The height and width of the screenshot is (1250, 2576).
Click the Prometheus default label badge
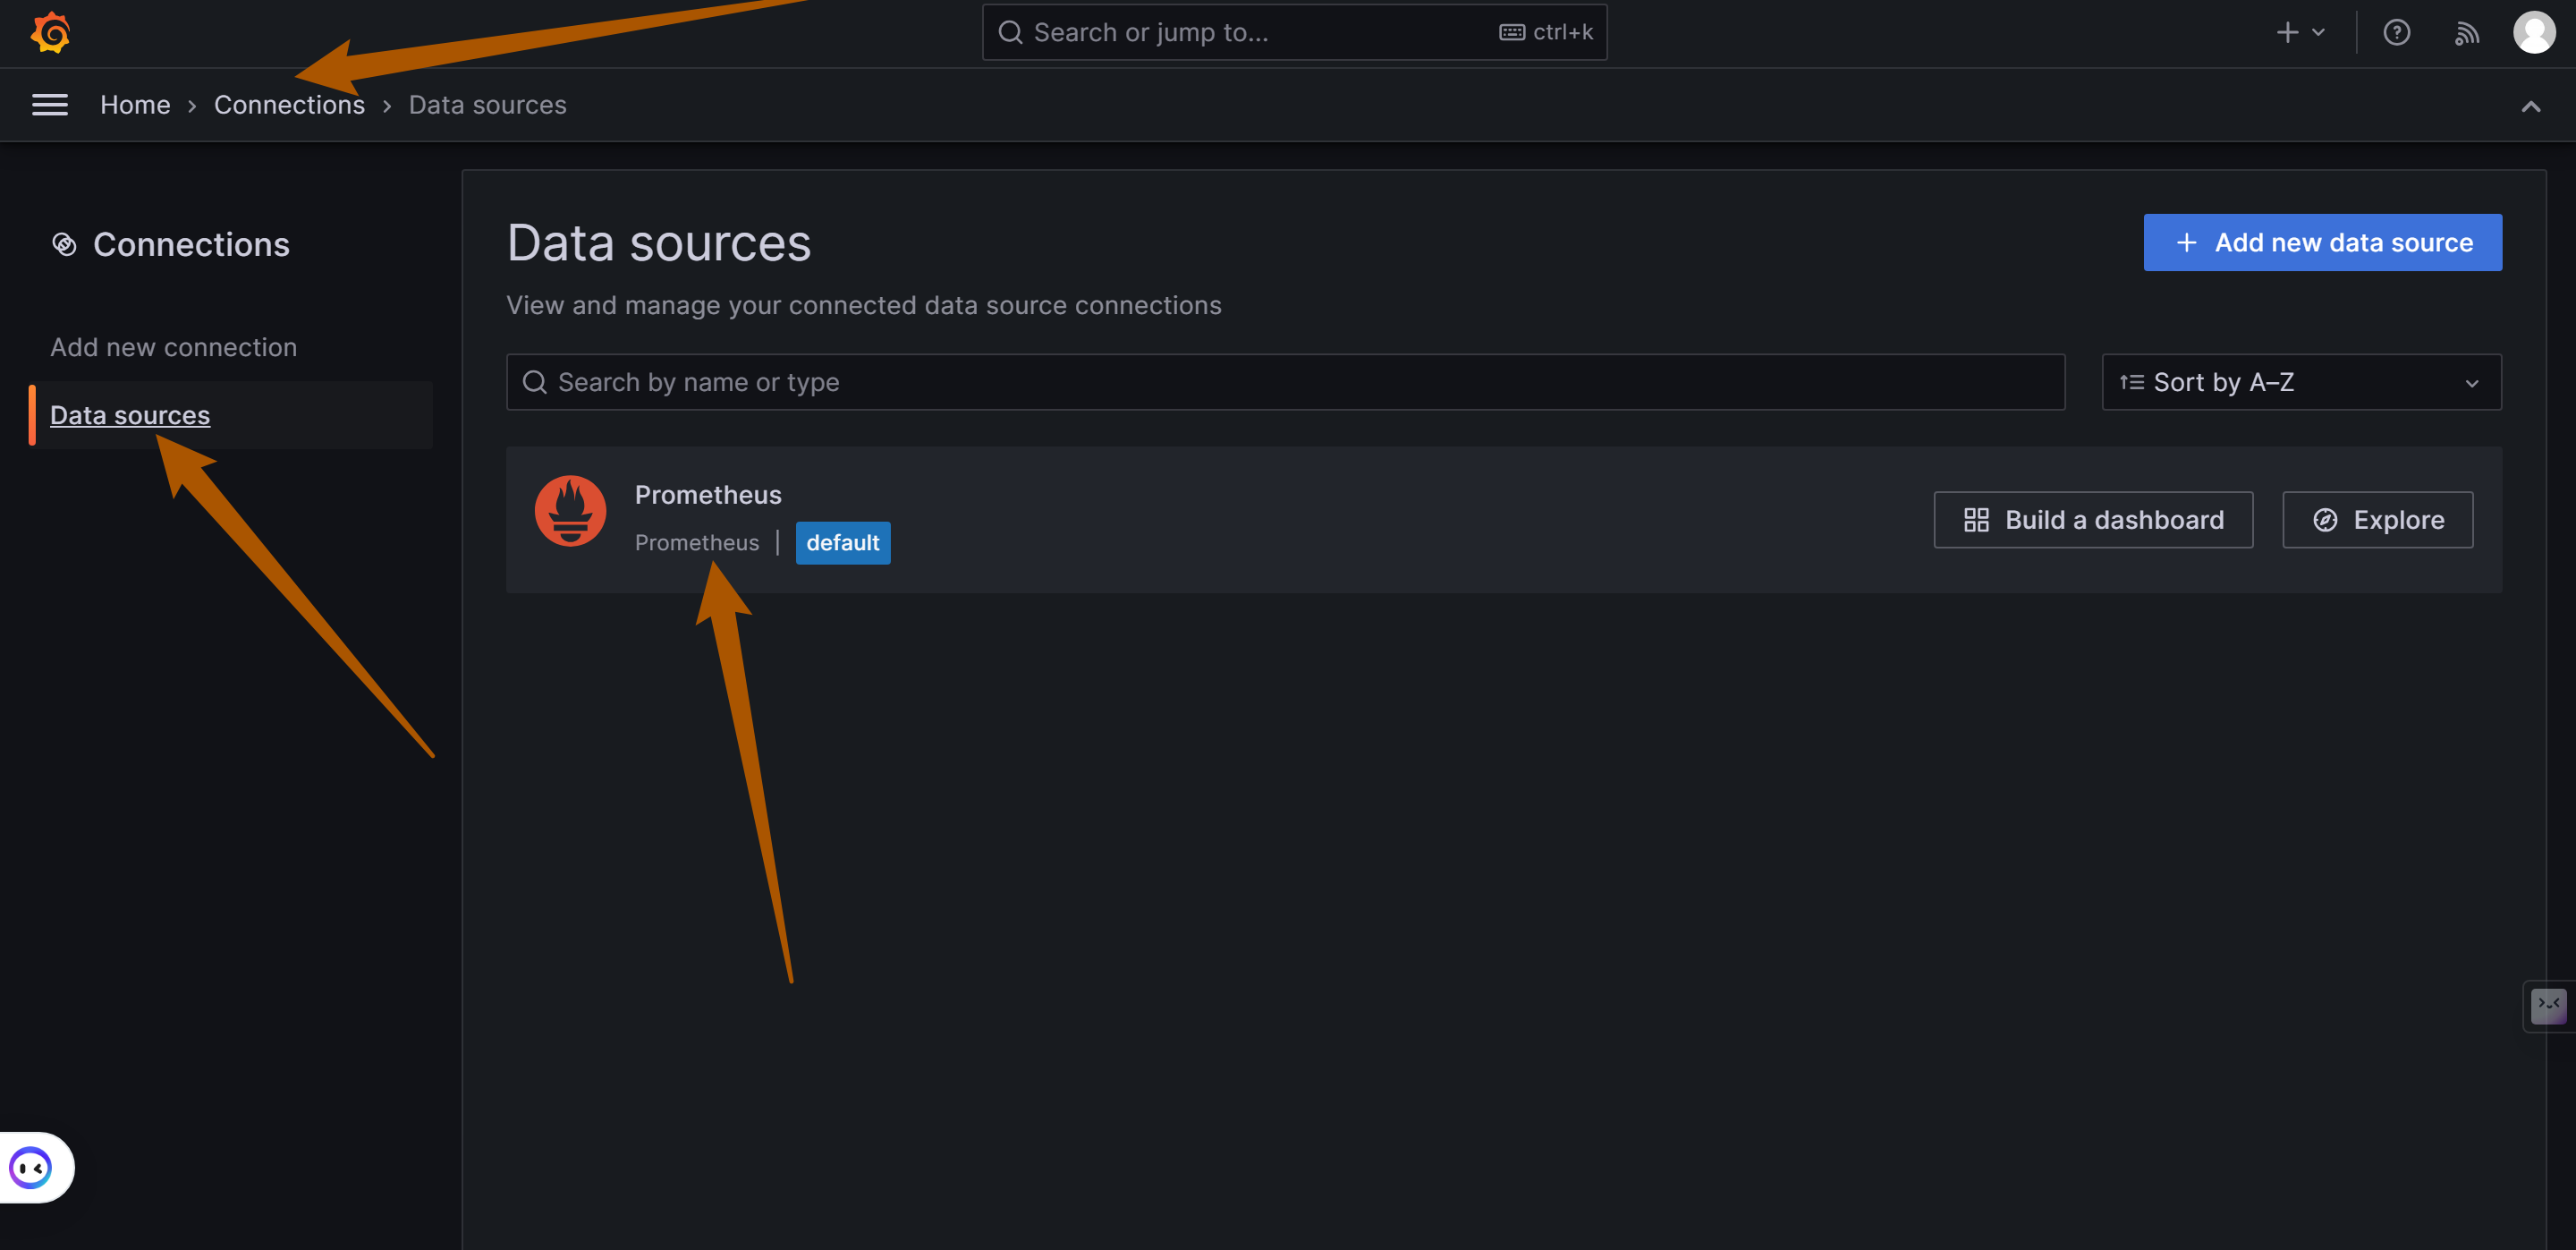click(843, 542)
